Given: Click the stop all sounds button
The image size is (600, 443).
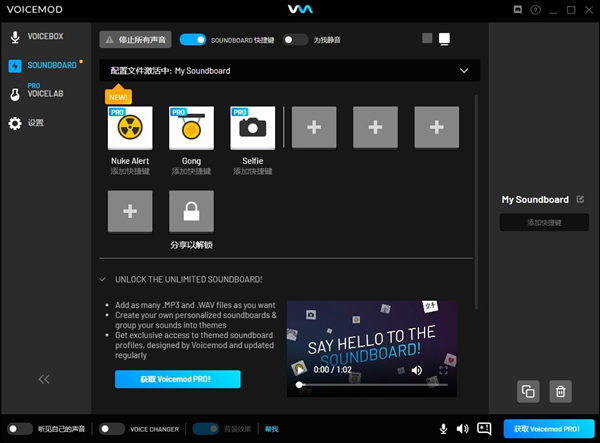Looking at the screenshot, I should 136,40.
